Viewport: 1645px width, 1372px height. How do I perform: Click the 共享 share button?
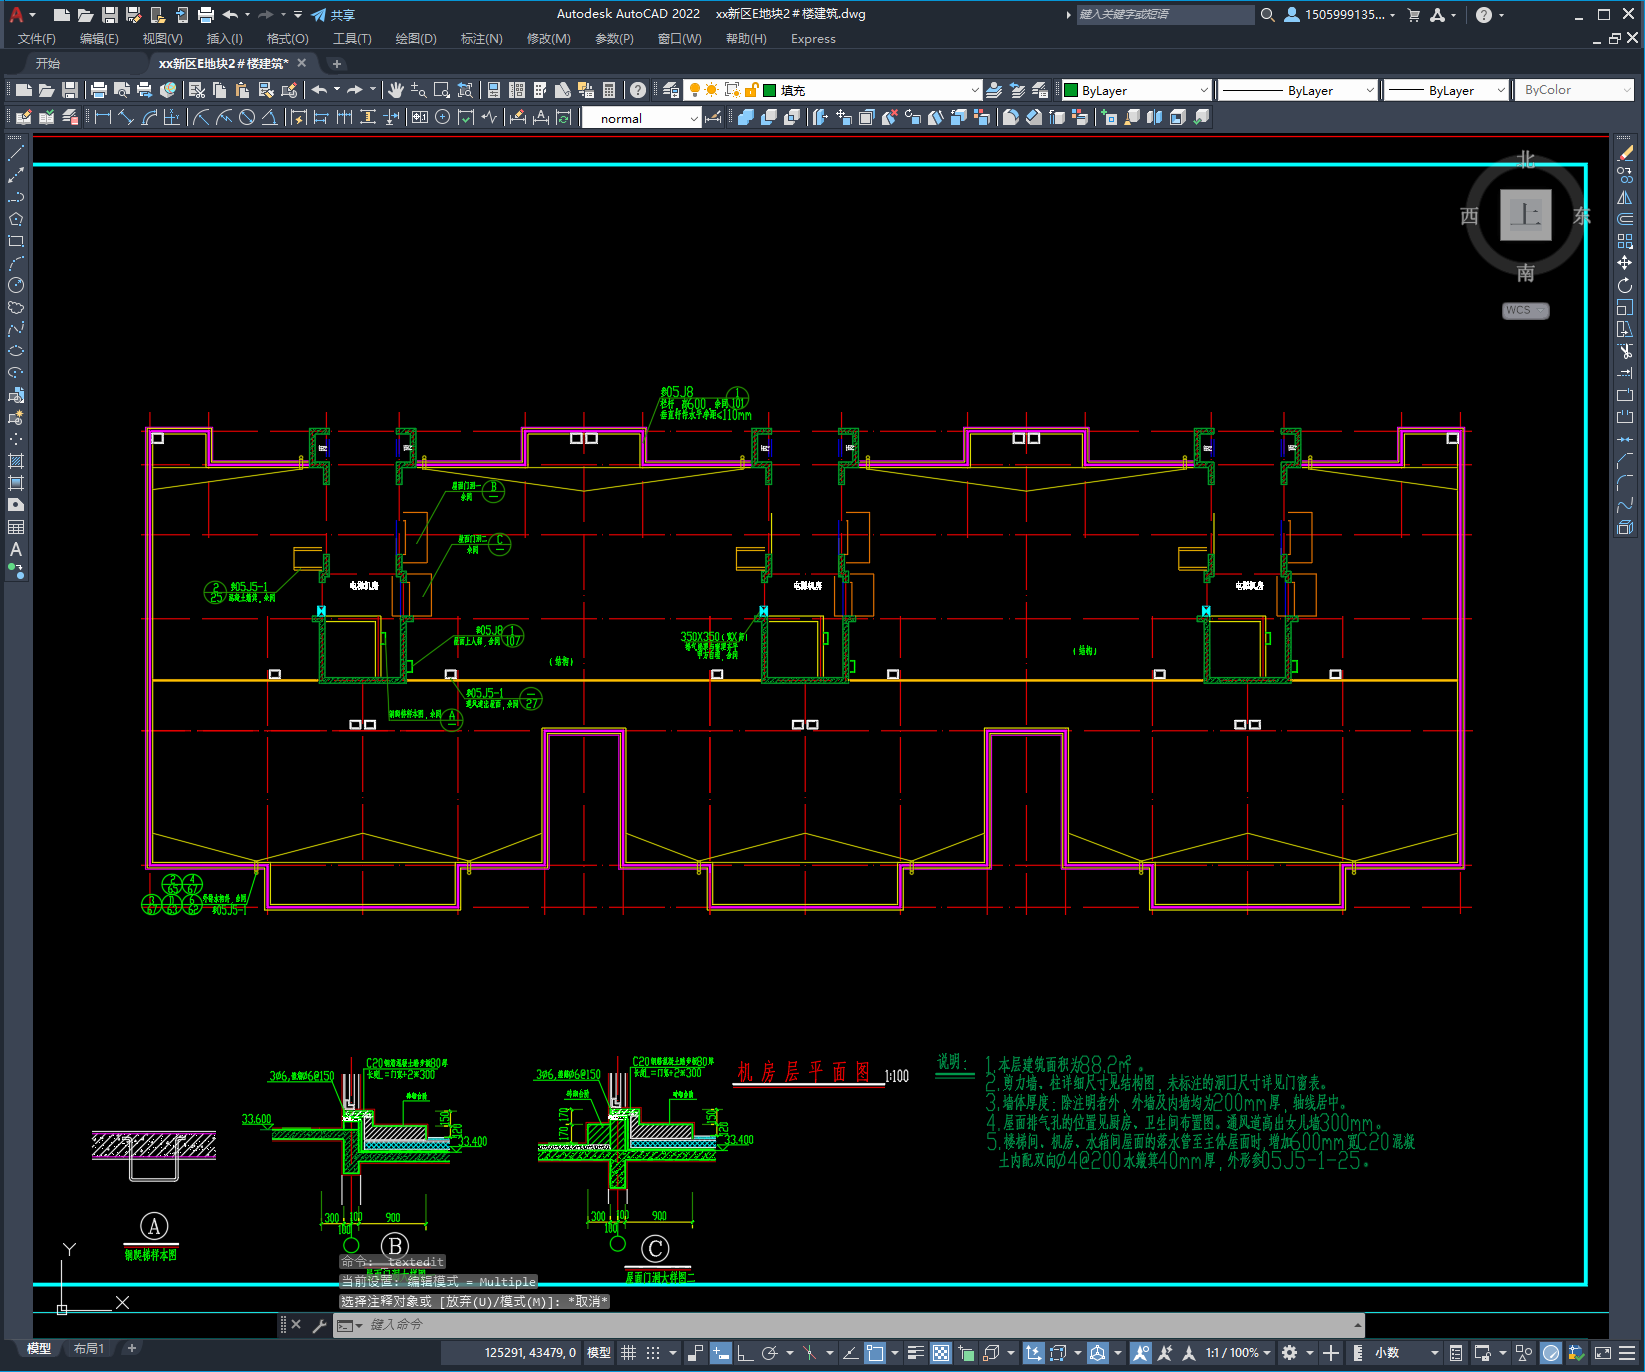pyautogui.click(x=334, y=15)
